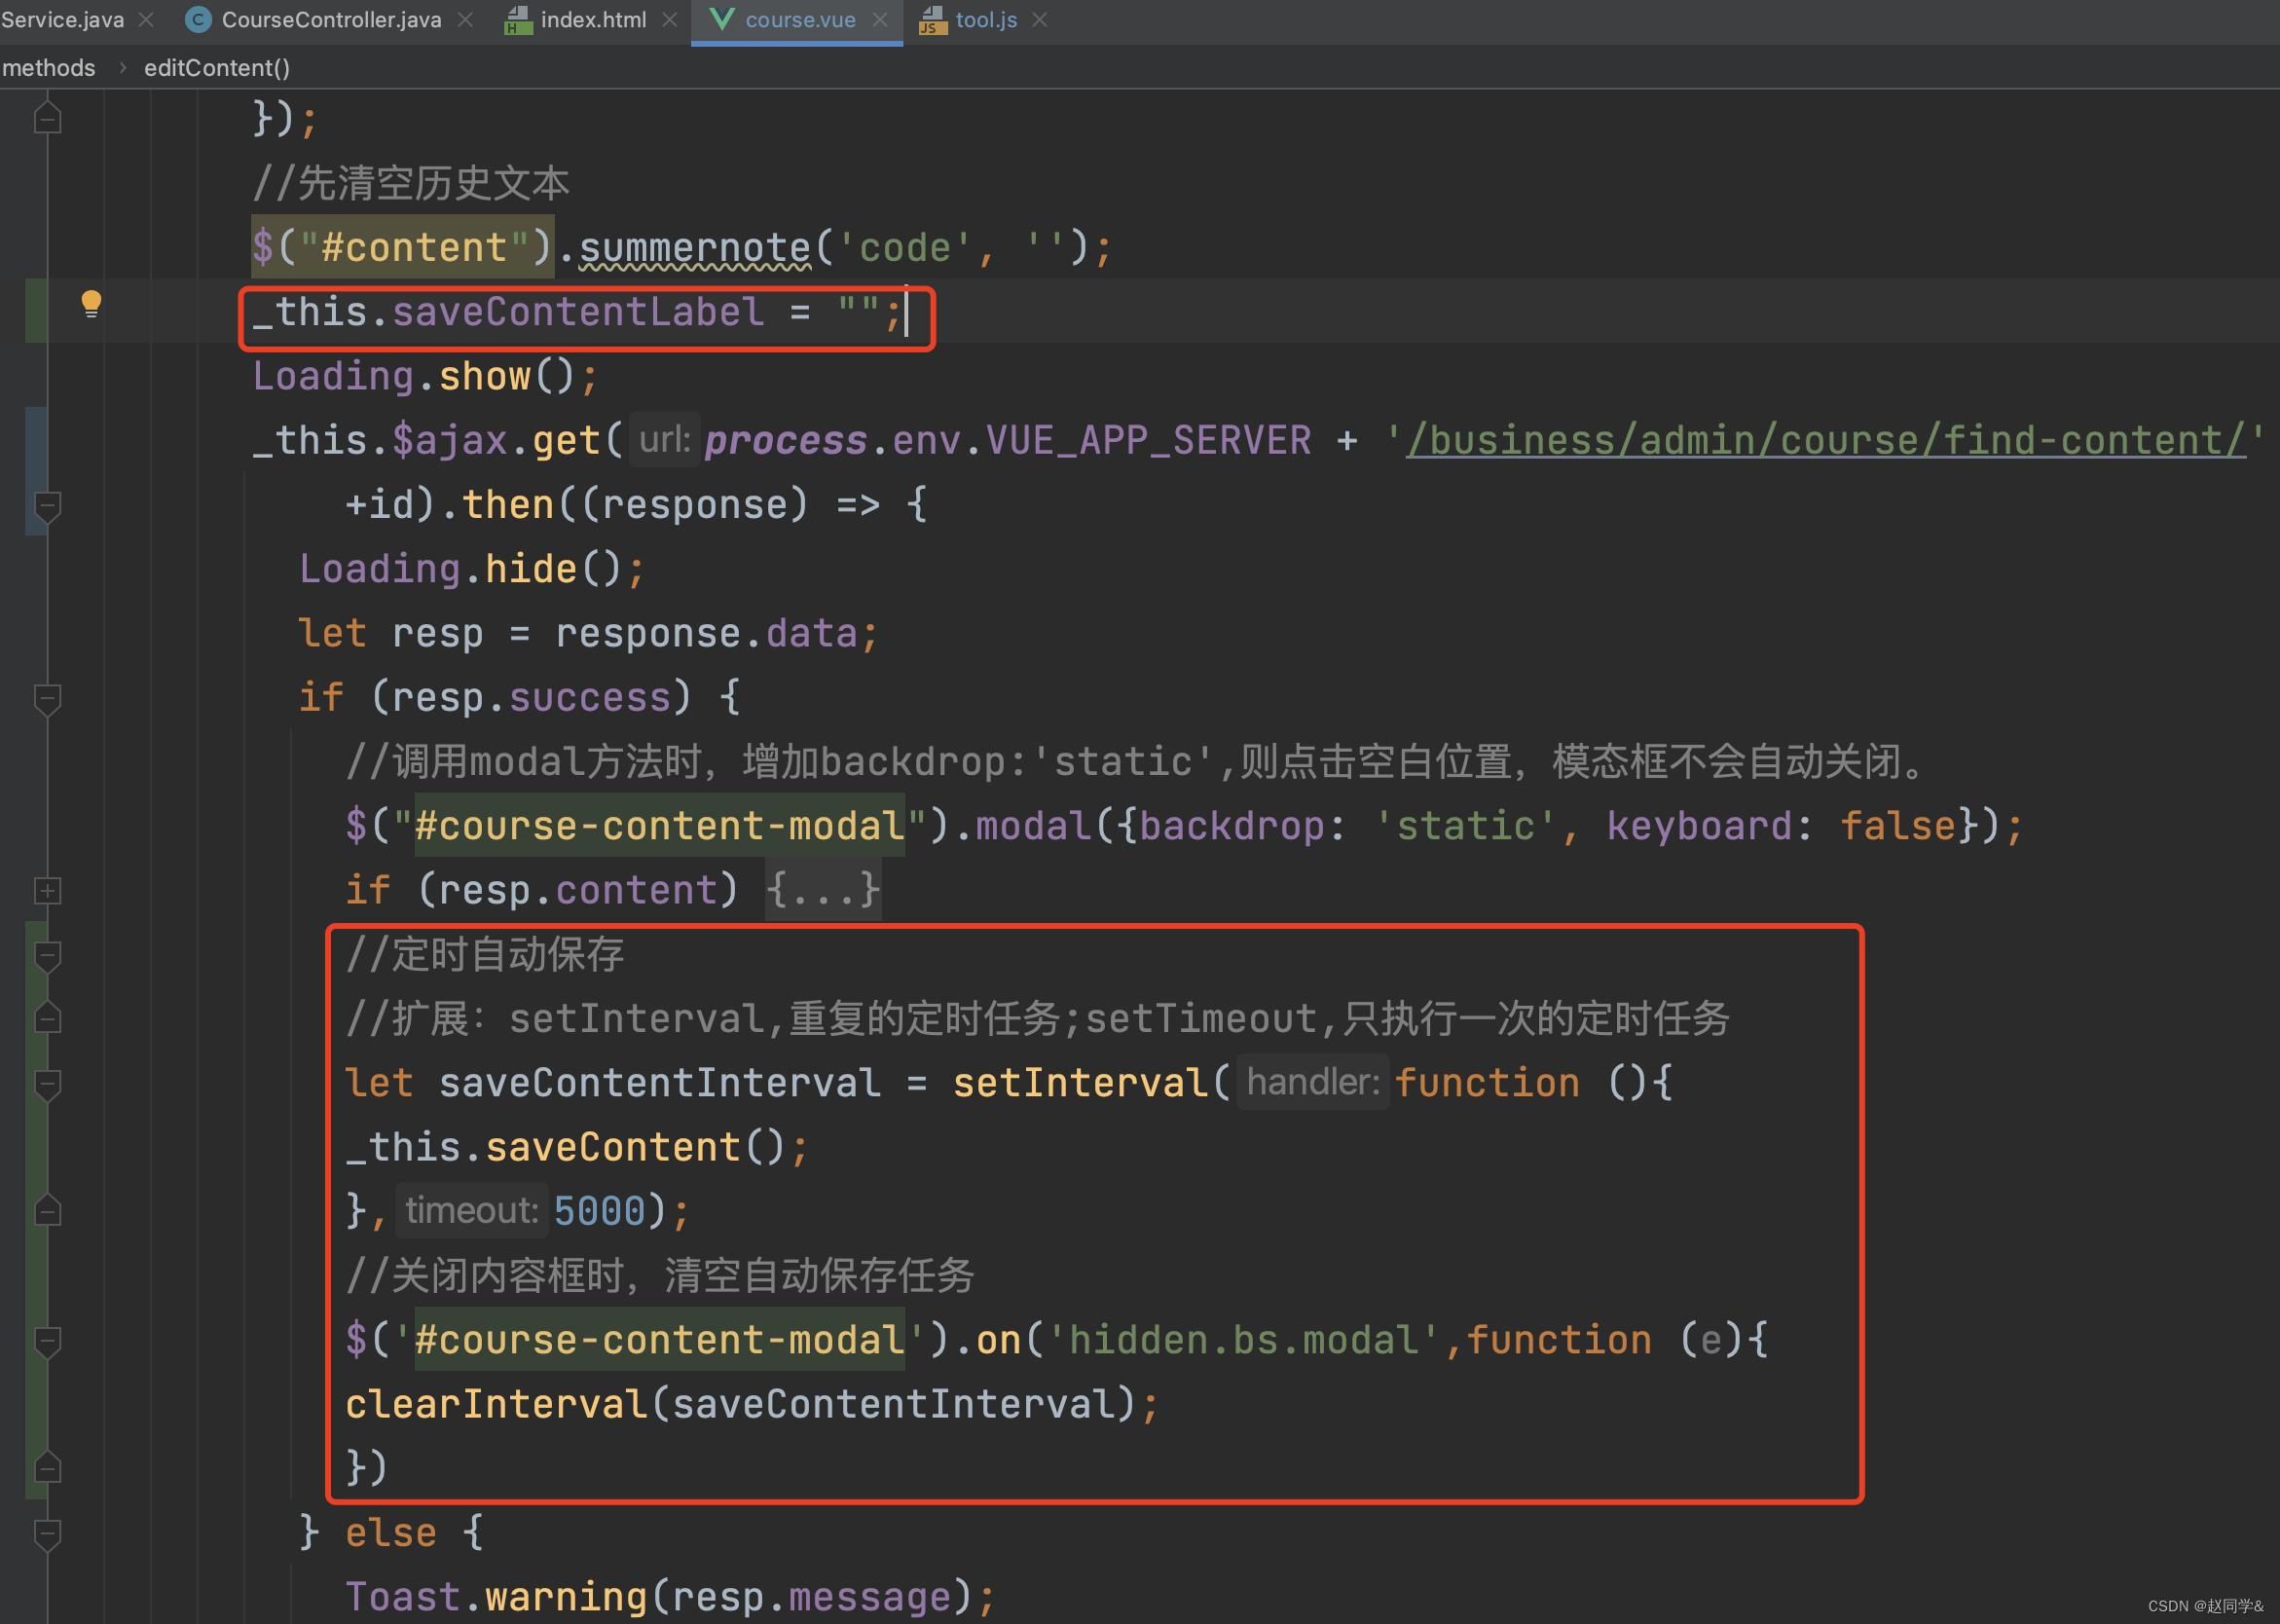Screen dimensions: 2280x1624
Task: Open the Service.java tab
Action: 62,20
